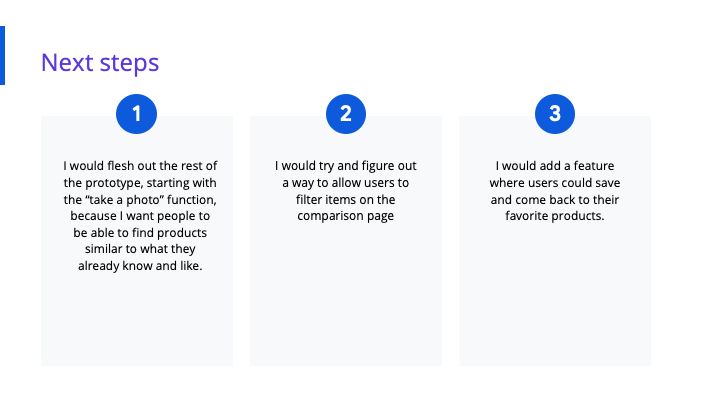Click text 'filter items on the'
Viewport: 720px width, 405px height.
pos(346,200)
